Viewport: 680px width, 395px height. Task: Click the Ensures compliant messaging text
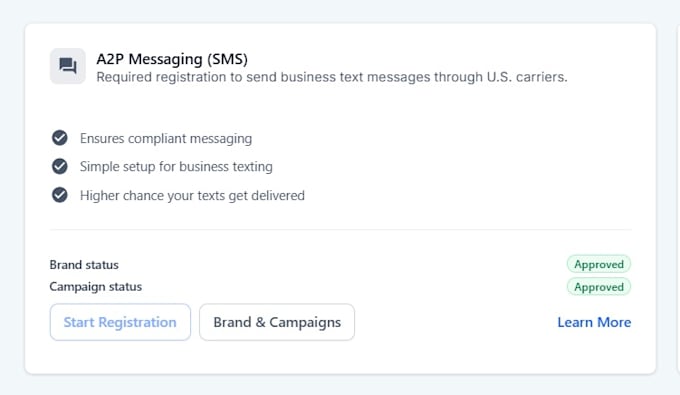[x=166, y=138]
